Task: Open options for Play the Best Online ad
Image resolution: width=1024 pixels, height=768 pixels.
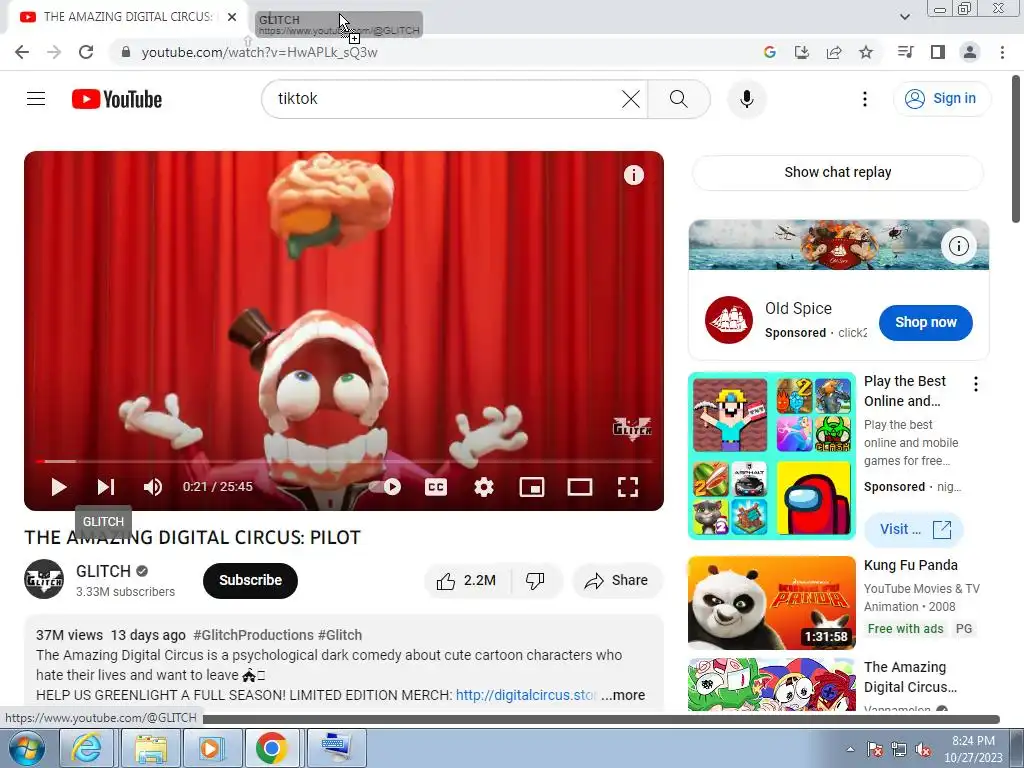Action: tap(976, 384)
